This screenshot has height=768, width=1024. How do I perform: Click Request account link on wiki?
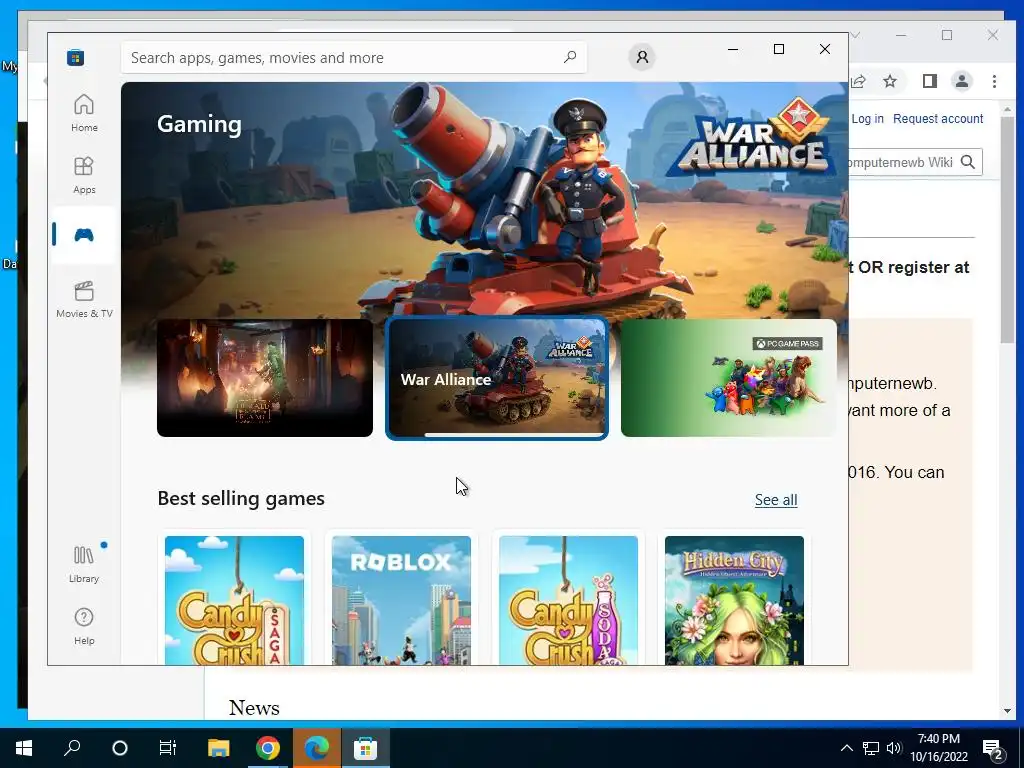click(938, 119)
